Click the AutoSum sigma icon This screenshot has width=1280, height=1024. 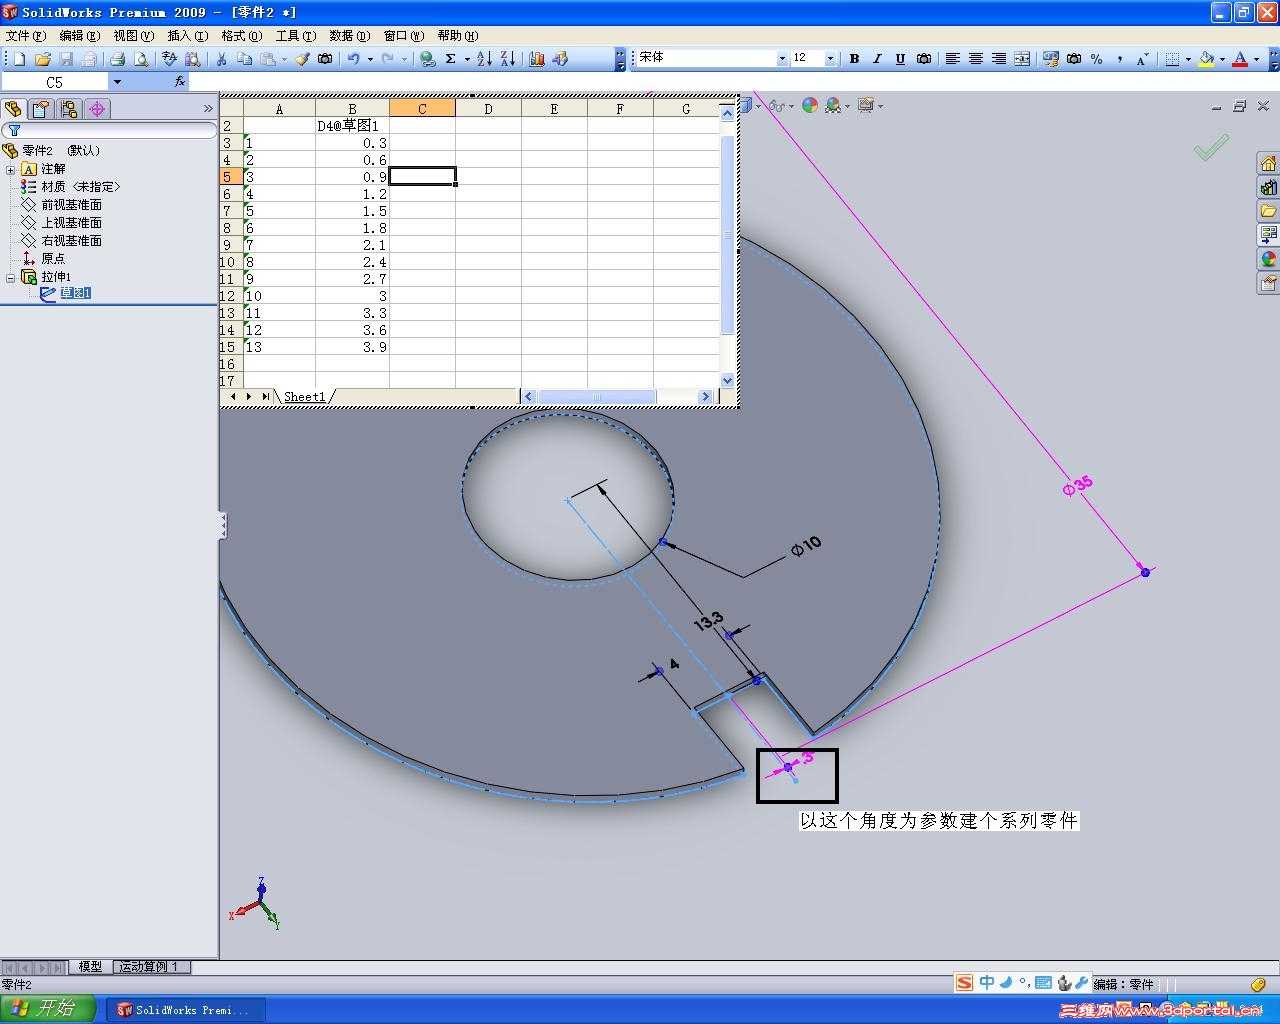[451, 59]
